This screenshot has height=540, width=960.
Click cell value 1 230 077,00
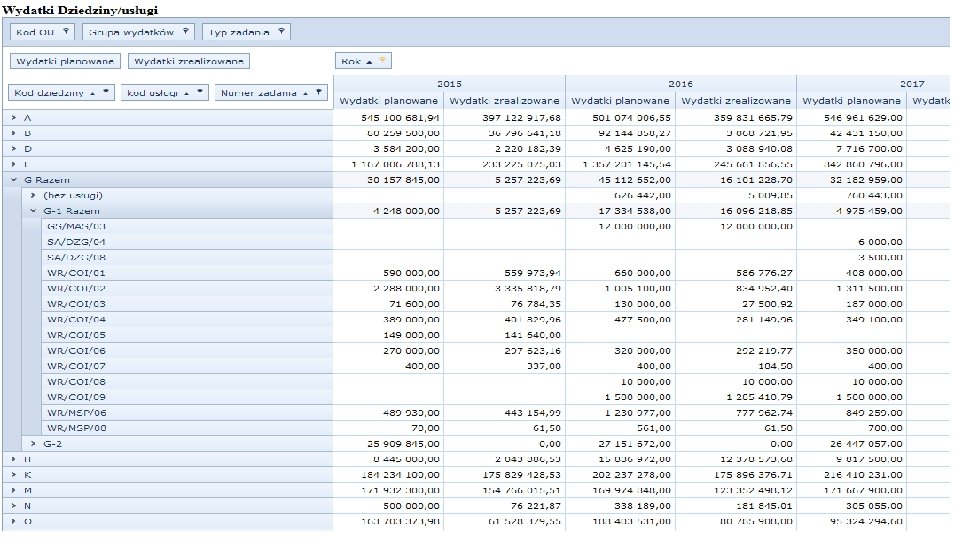click(638, 413)
